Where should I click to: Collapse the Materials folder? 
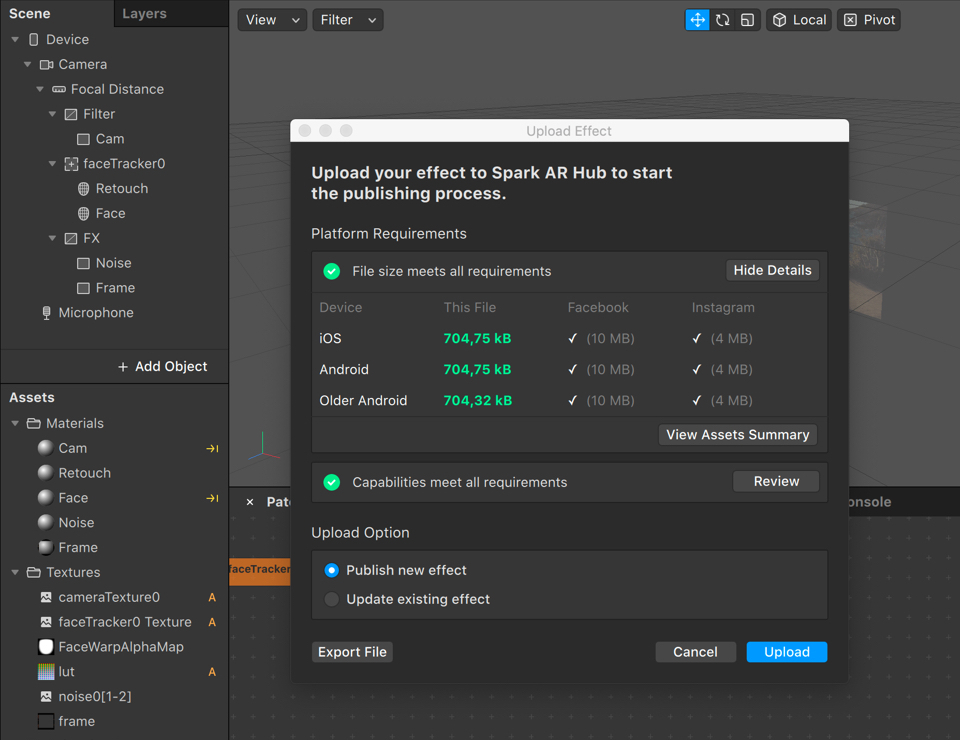coord(15,423)
